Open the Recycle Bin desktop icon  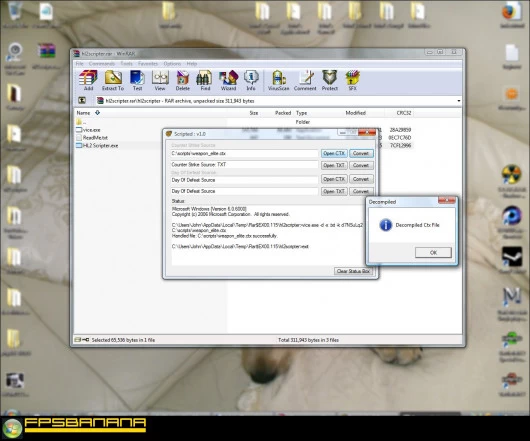click(x=14, y=14)
